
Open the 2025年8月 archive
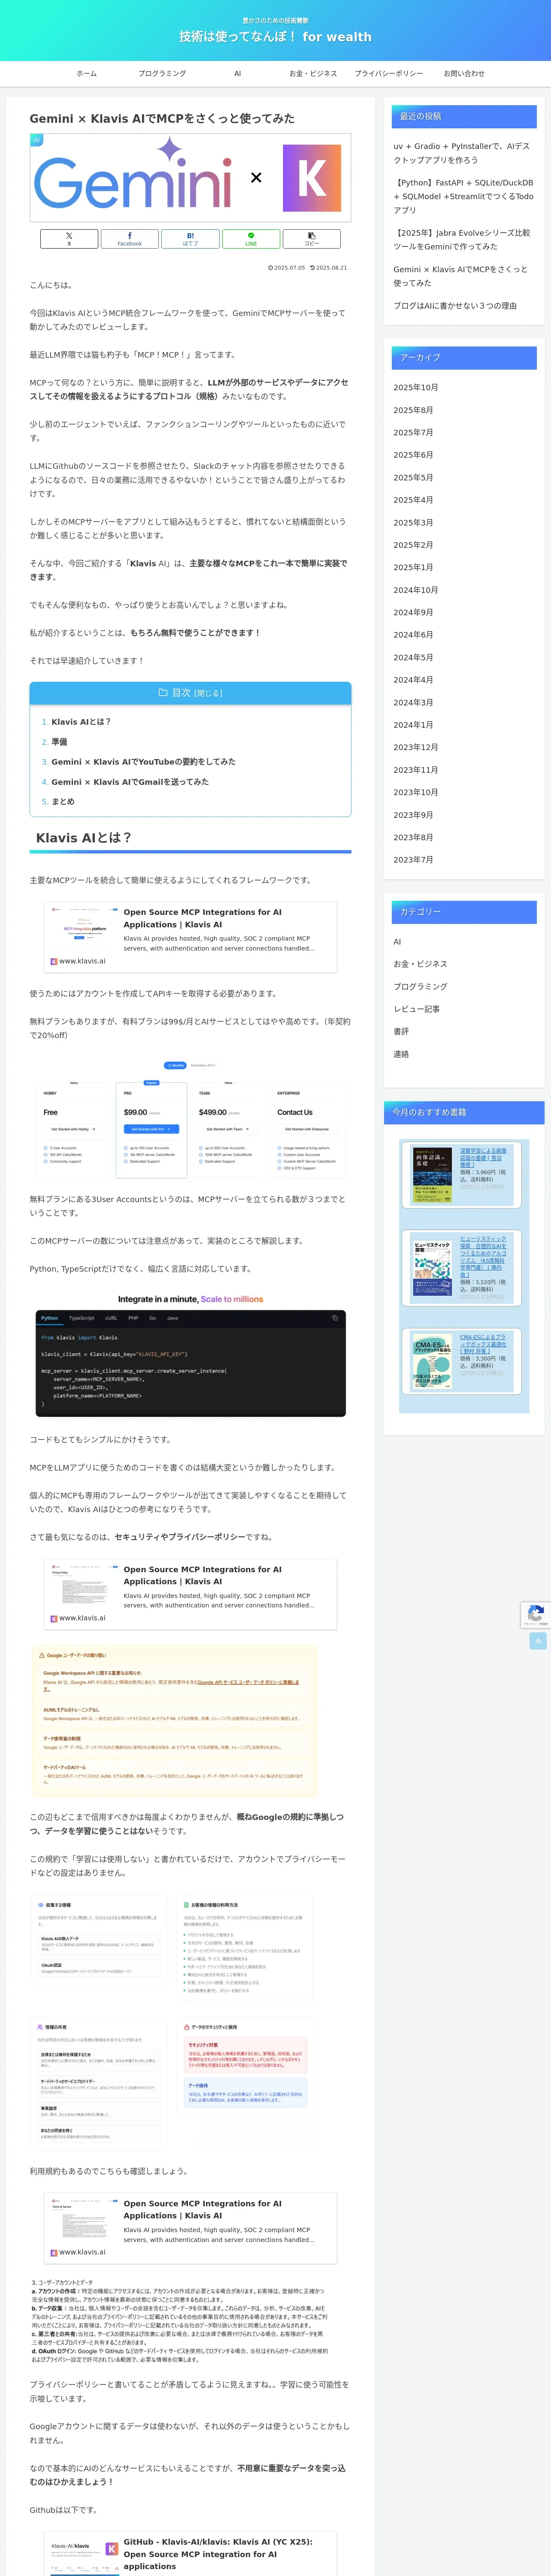point(413,410)
